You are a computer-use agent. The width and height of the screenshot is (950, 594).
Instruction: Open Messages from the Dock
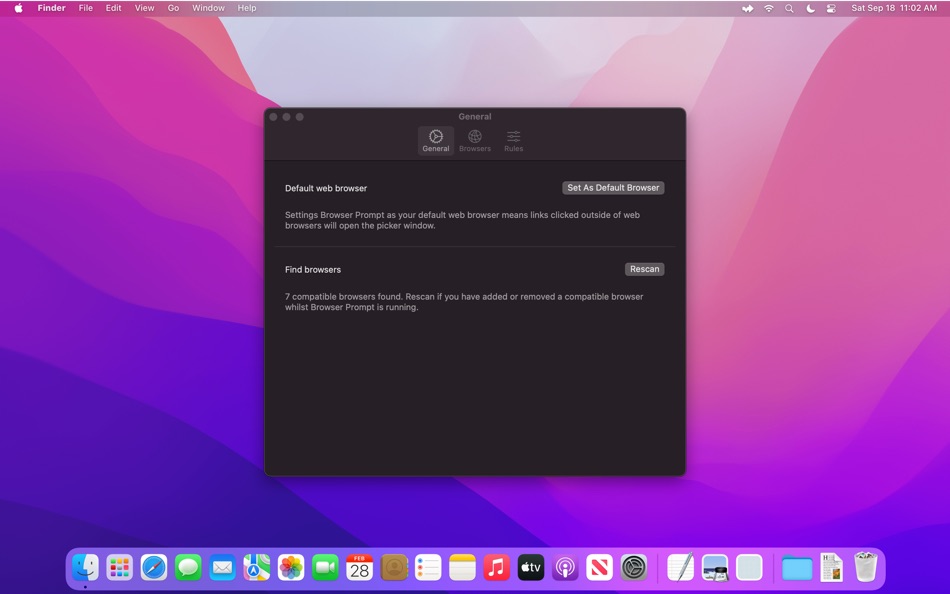188,568
